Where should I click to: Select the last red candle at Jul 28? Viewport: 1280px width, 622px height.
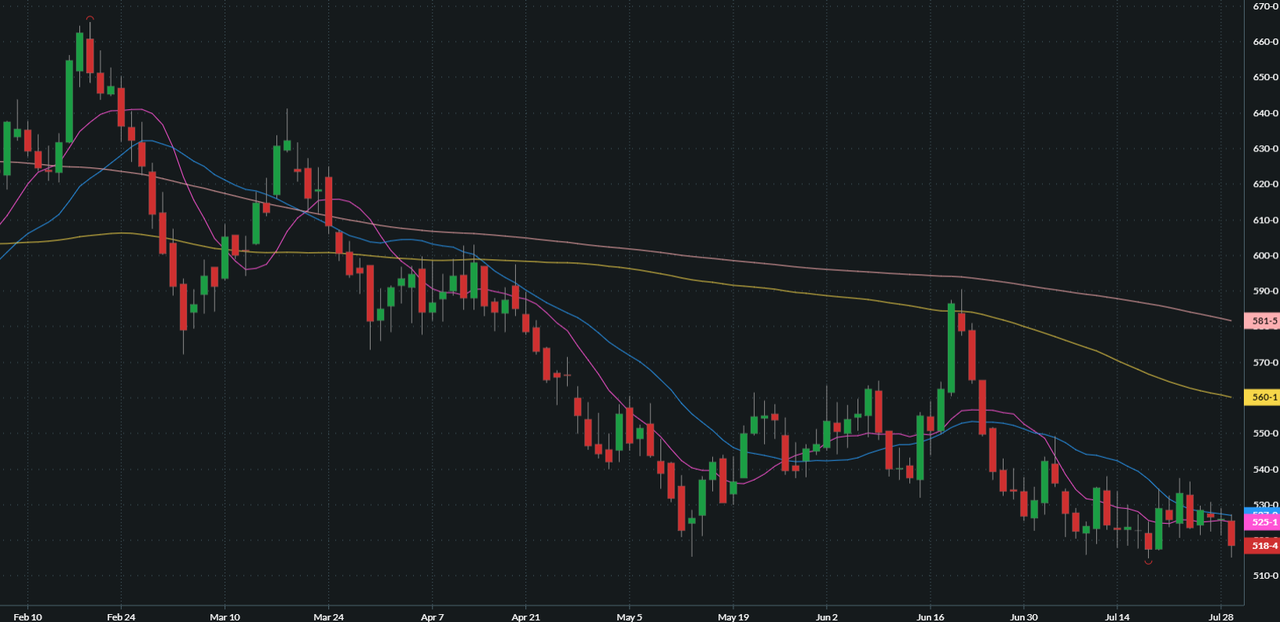click(1232, 533)
